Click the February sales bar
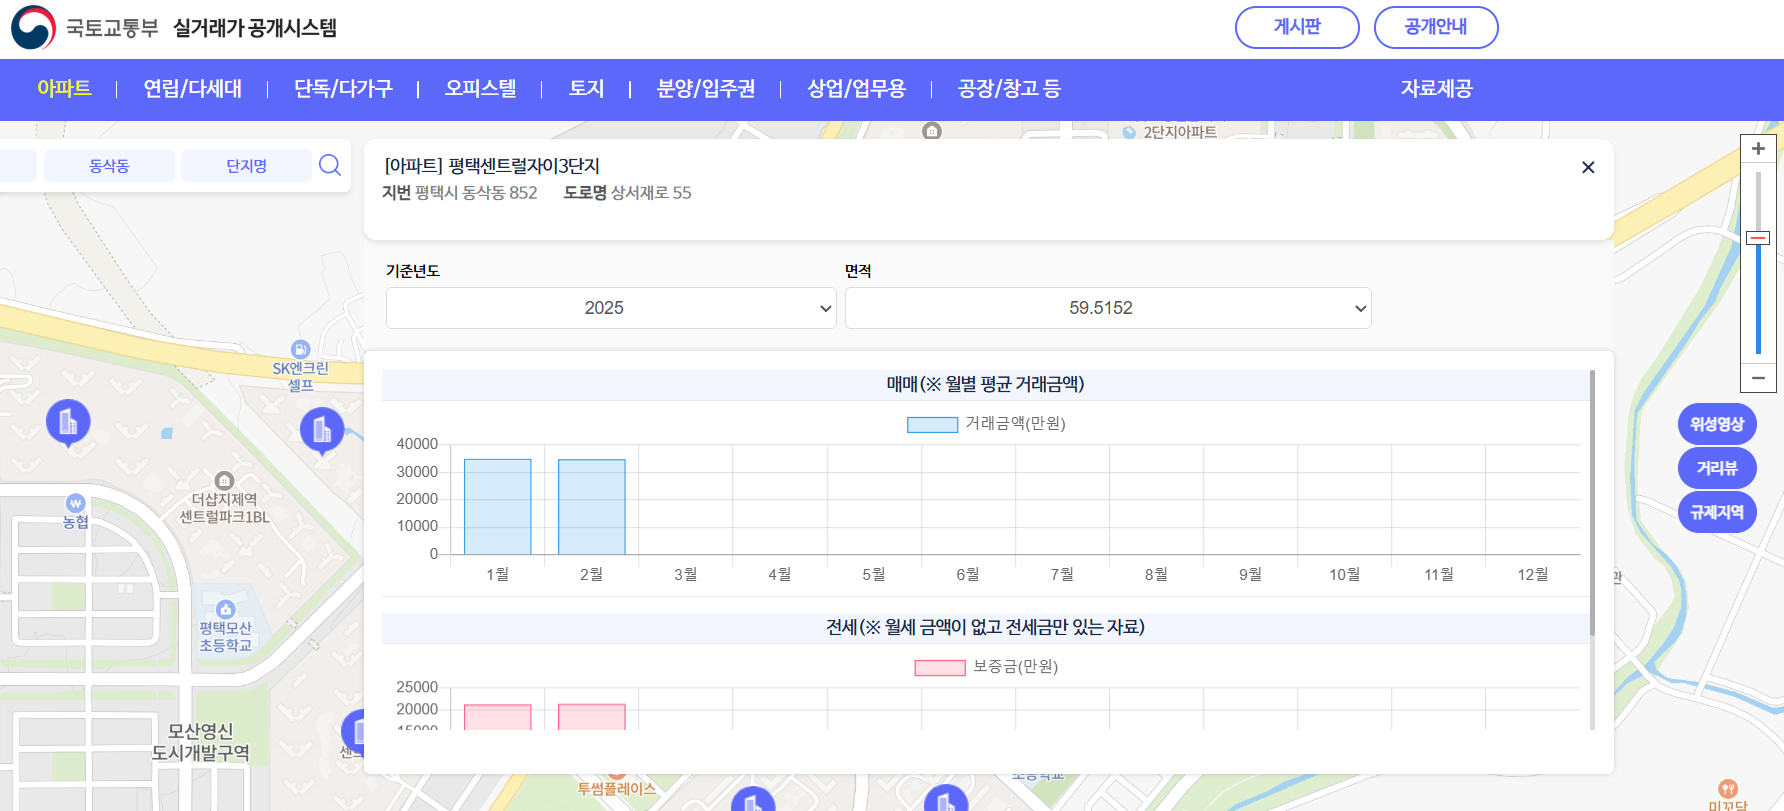 592,507
